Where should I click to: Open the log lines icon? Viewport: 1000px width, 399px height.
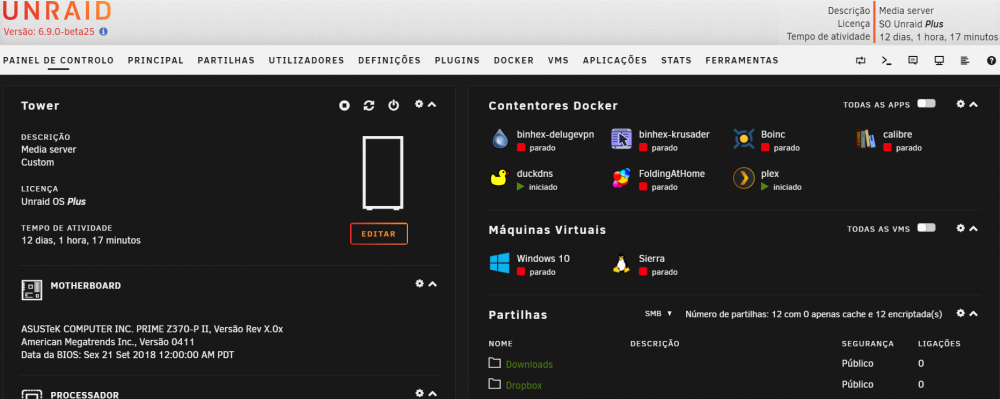[965, 61]
